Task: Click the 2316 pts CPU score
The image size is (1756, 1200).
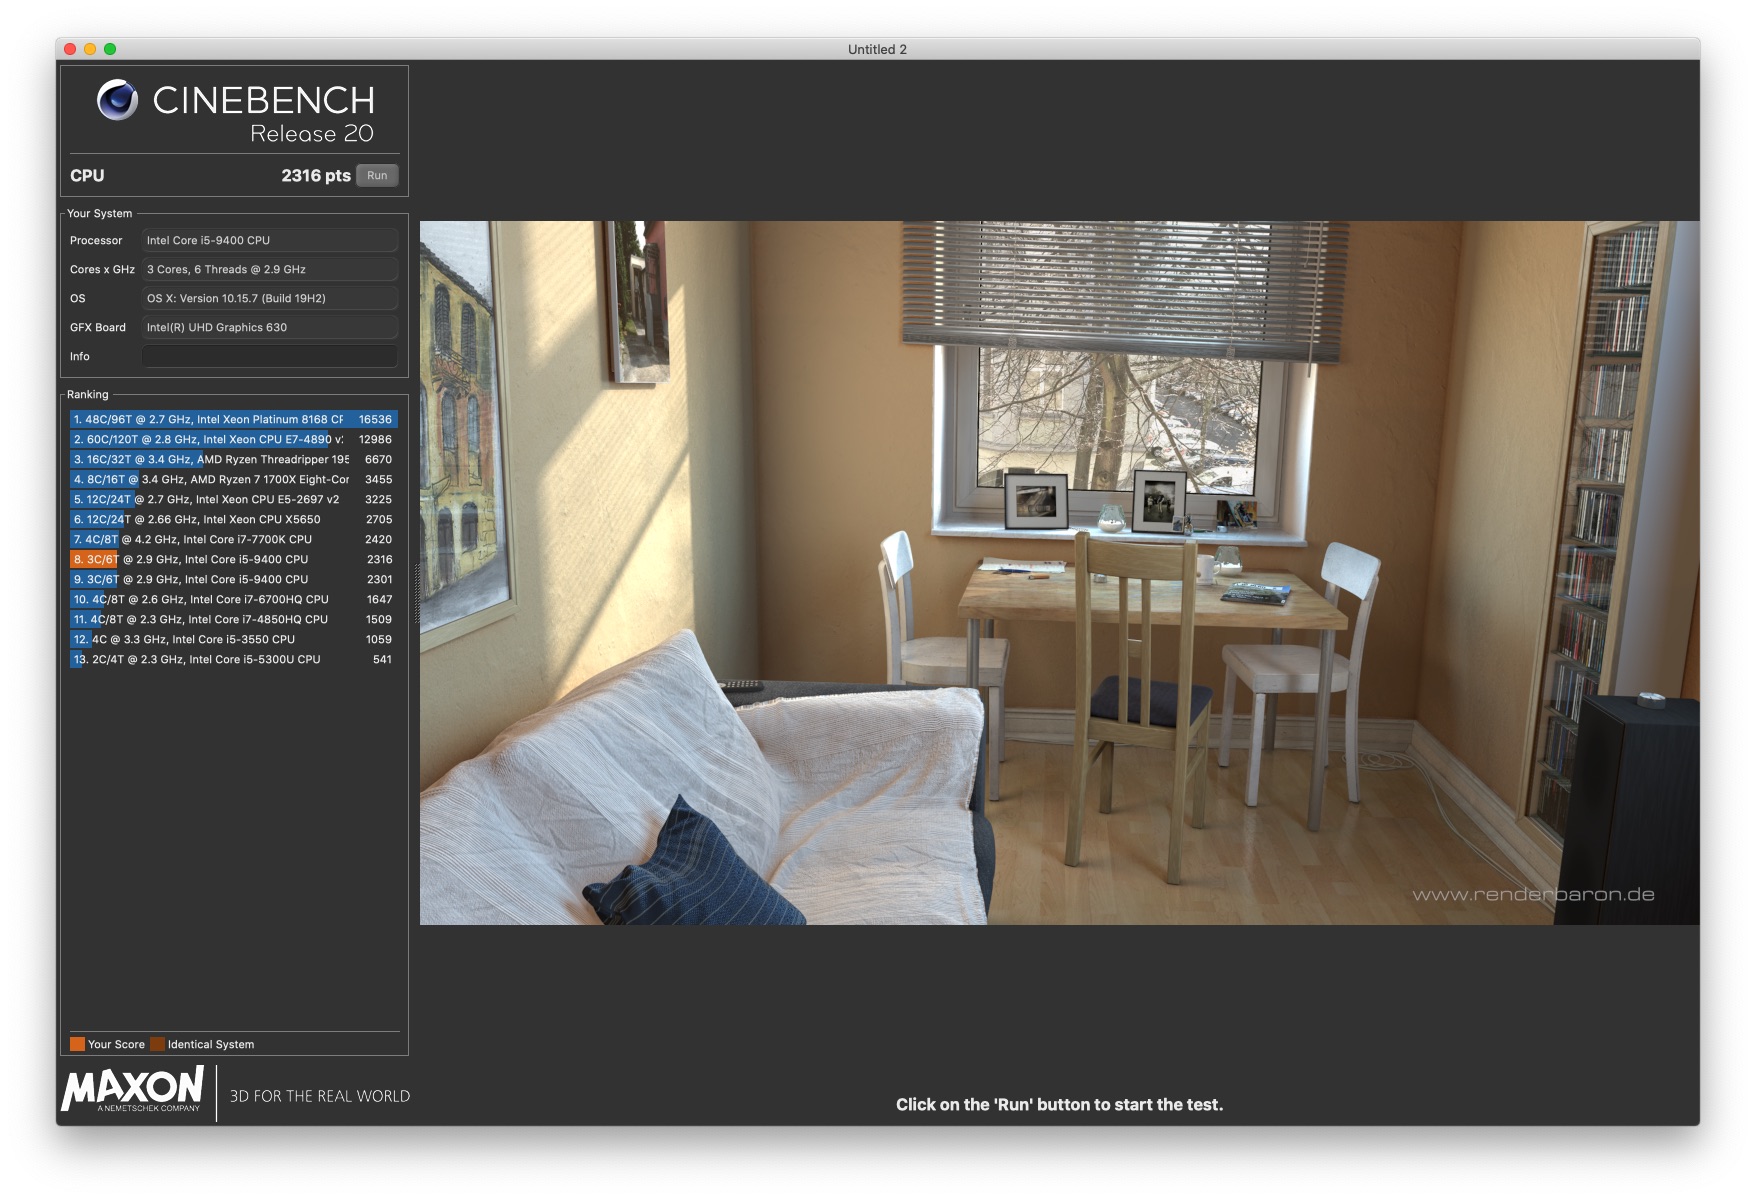Action: [316, 175]
